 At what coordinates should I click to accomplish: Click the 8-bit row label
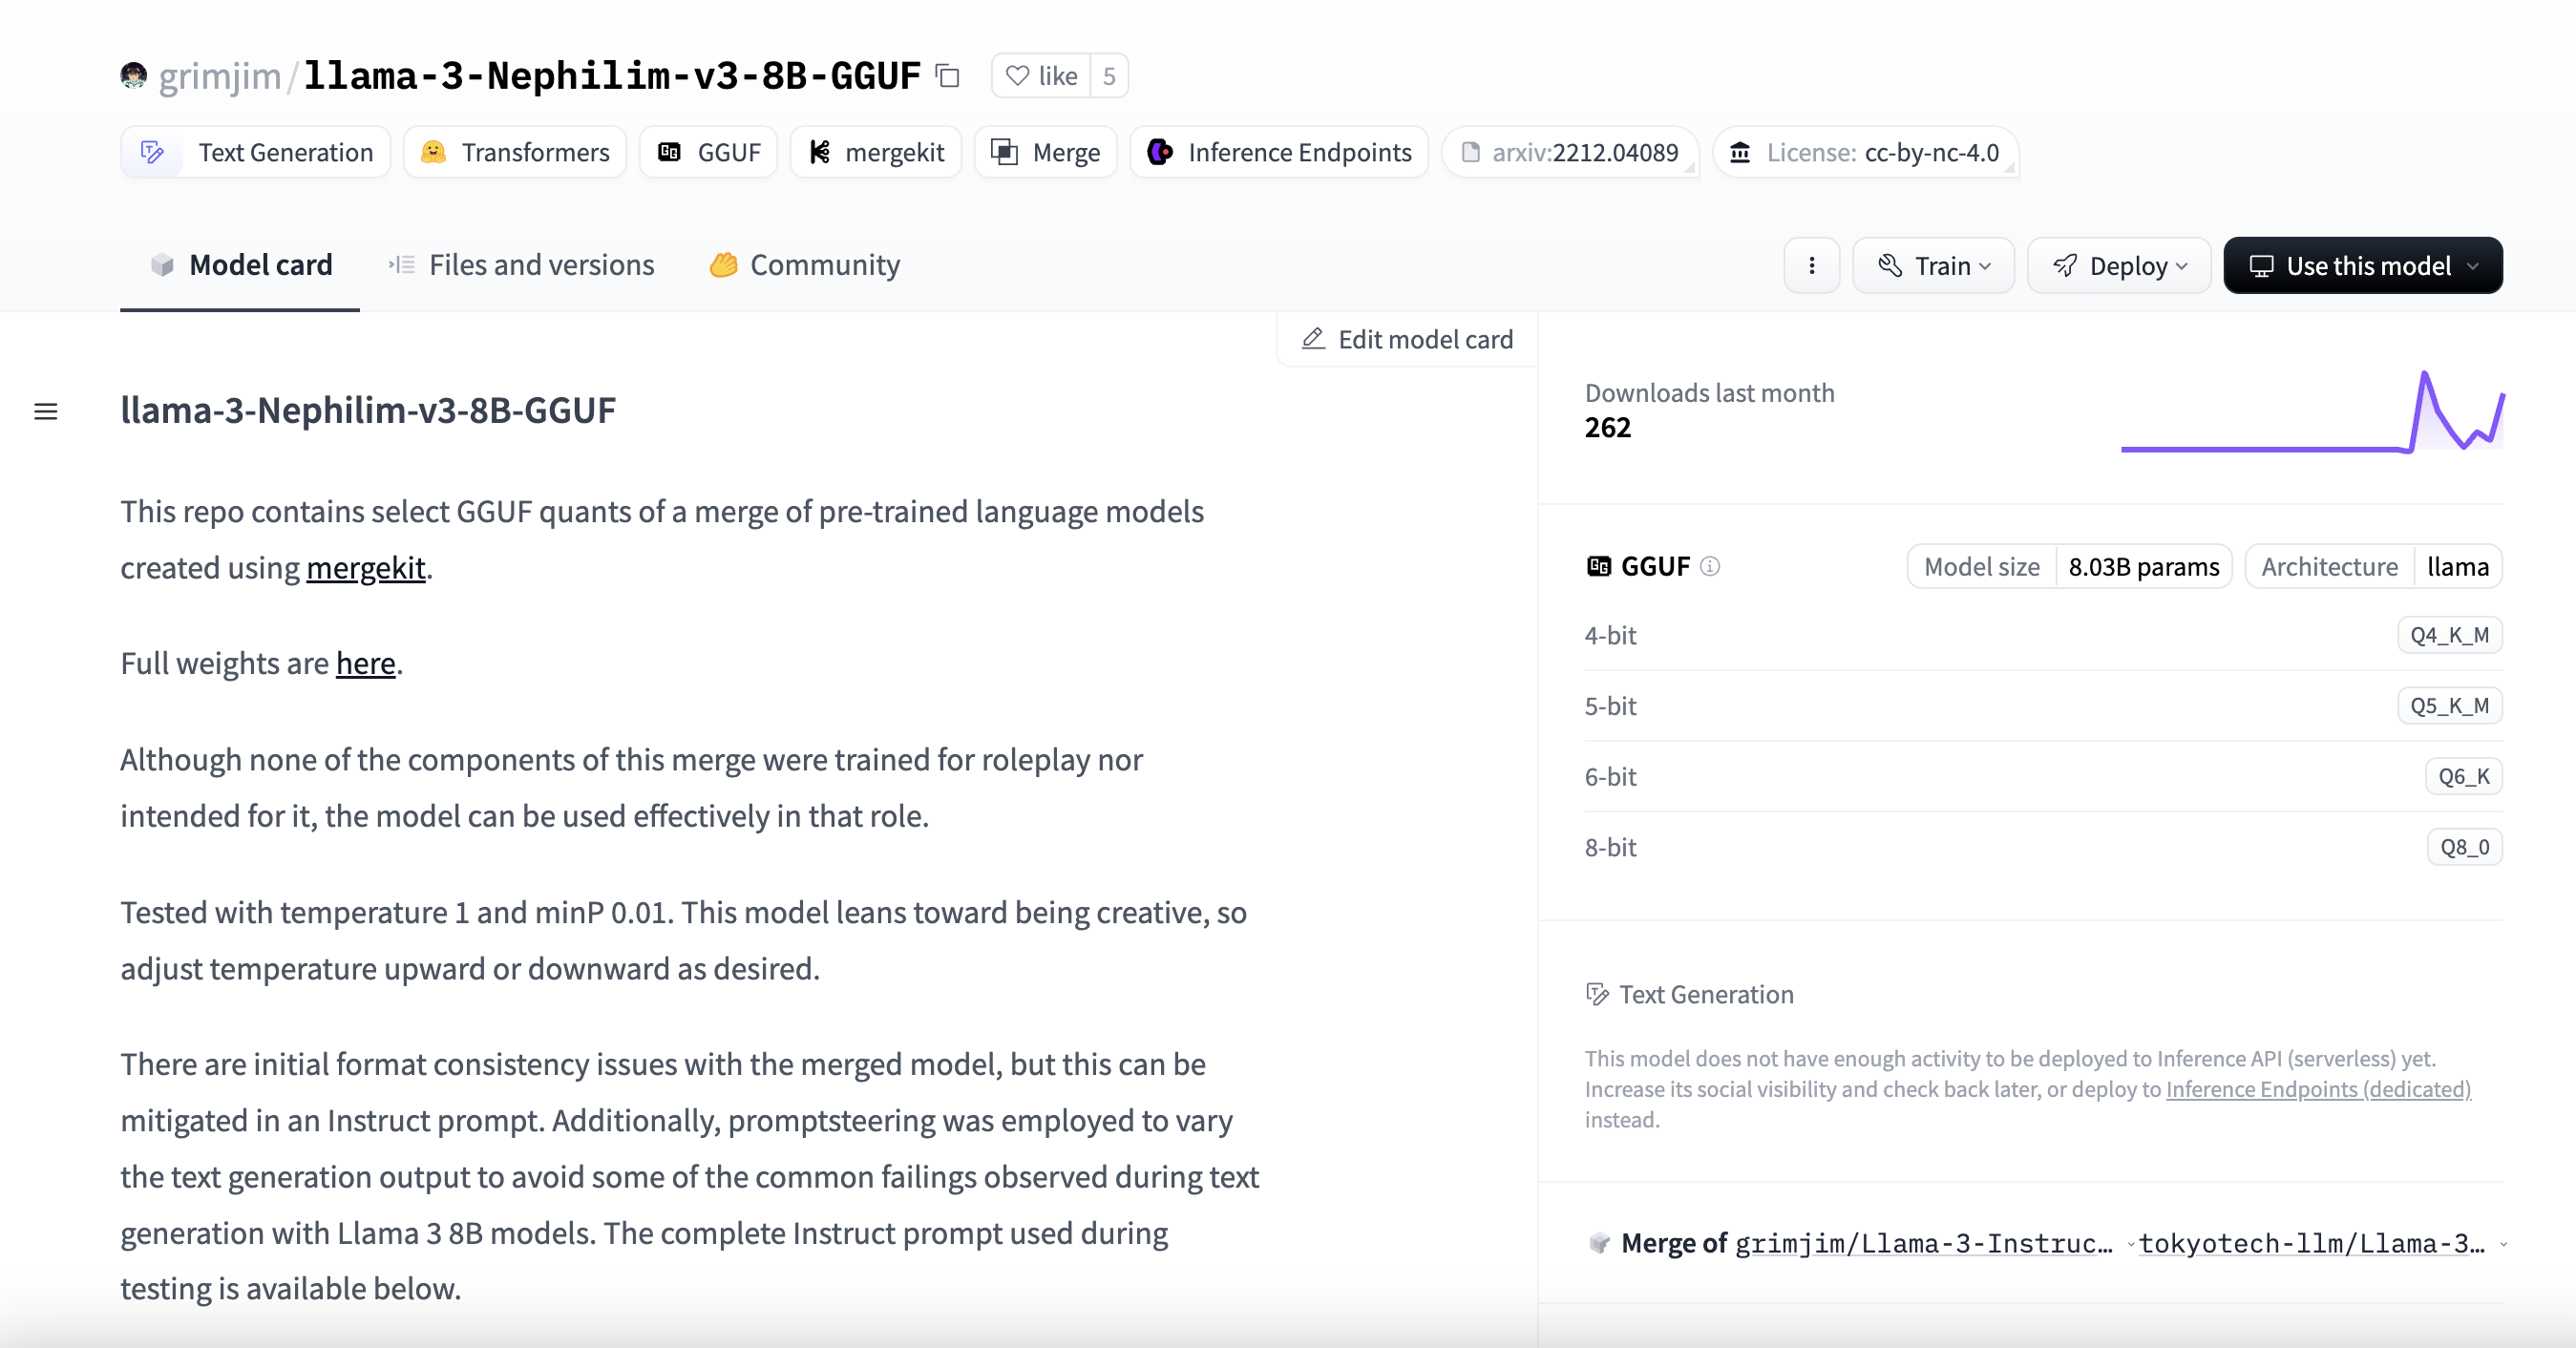[1610, 847]
